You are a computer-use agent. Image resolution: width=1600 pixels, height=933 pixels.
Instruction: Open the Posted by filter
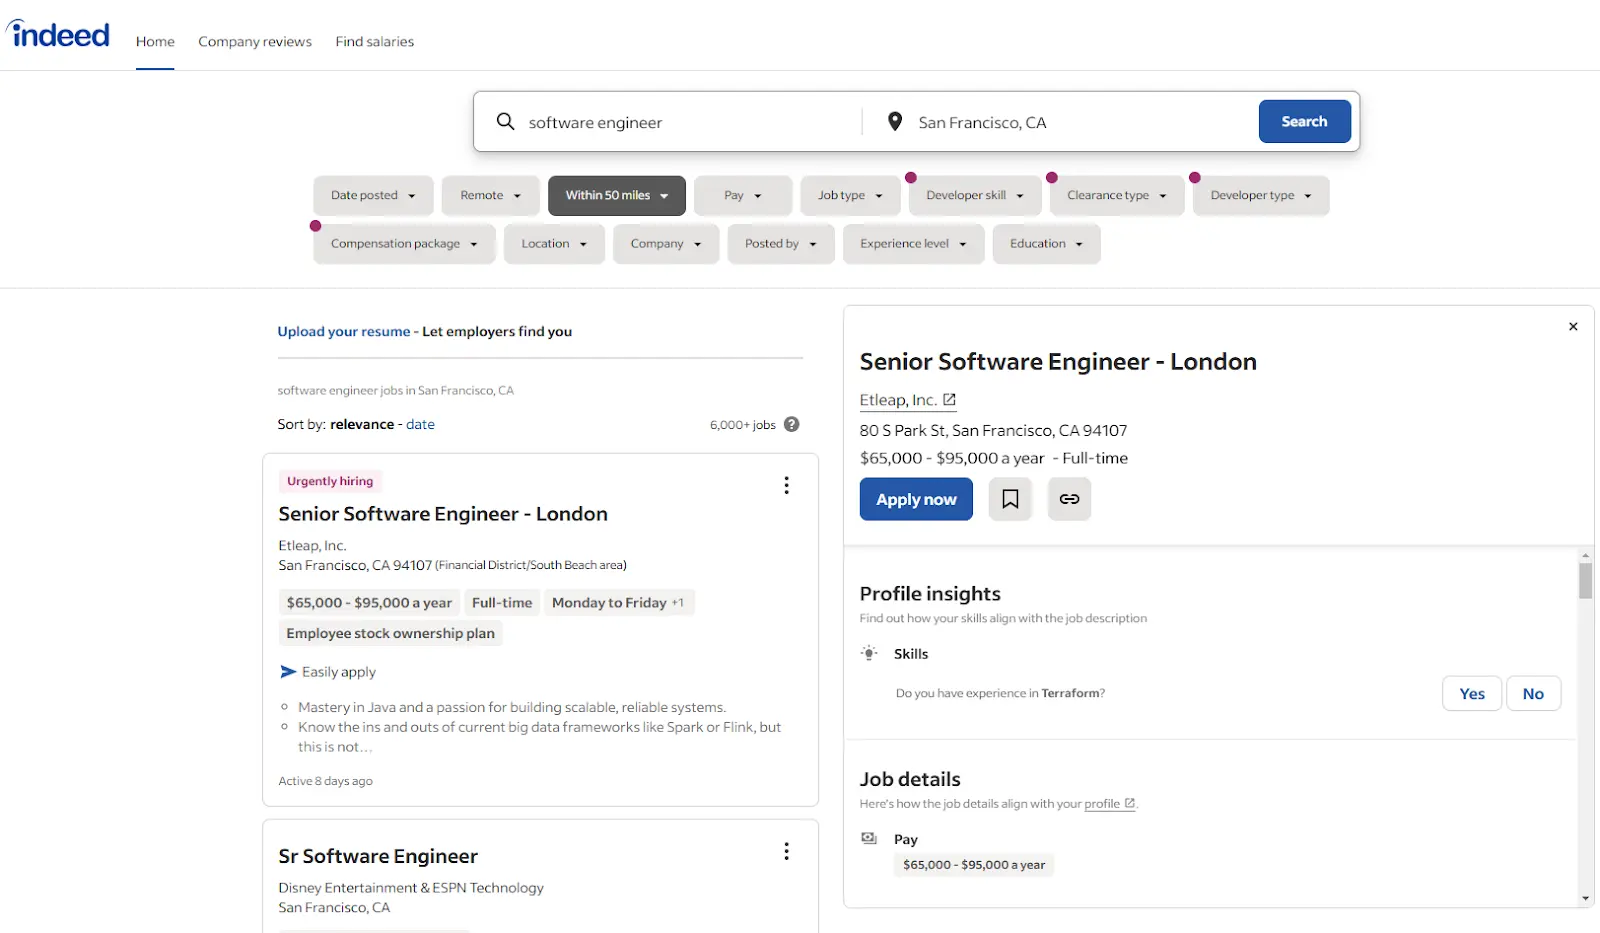[780, 243]
